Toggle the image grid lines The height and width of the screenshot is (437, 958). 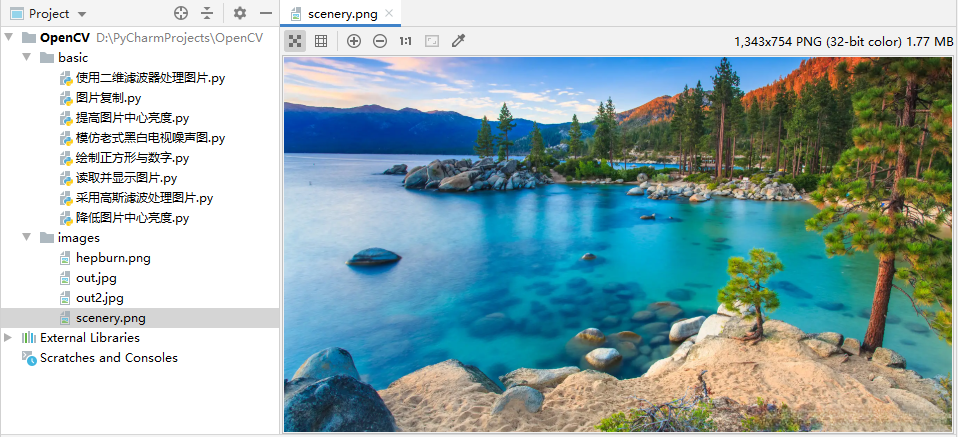pyautogui.click(x=321, y=41)
